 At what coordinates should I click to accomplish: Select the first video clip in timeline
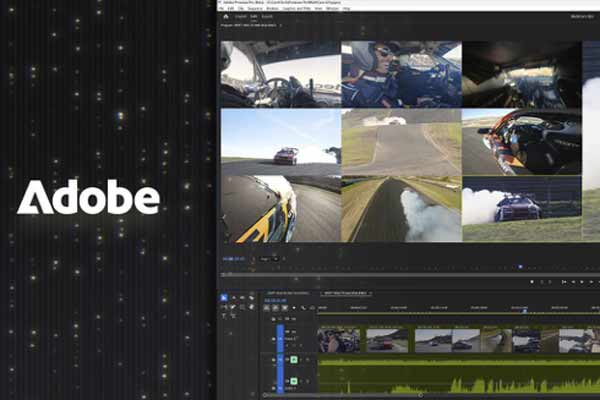click(x=339, y=339)
